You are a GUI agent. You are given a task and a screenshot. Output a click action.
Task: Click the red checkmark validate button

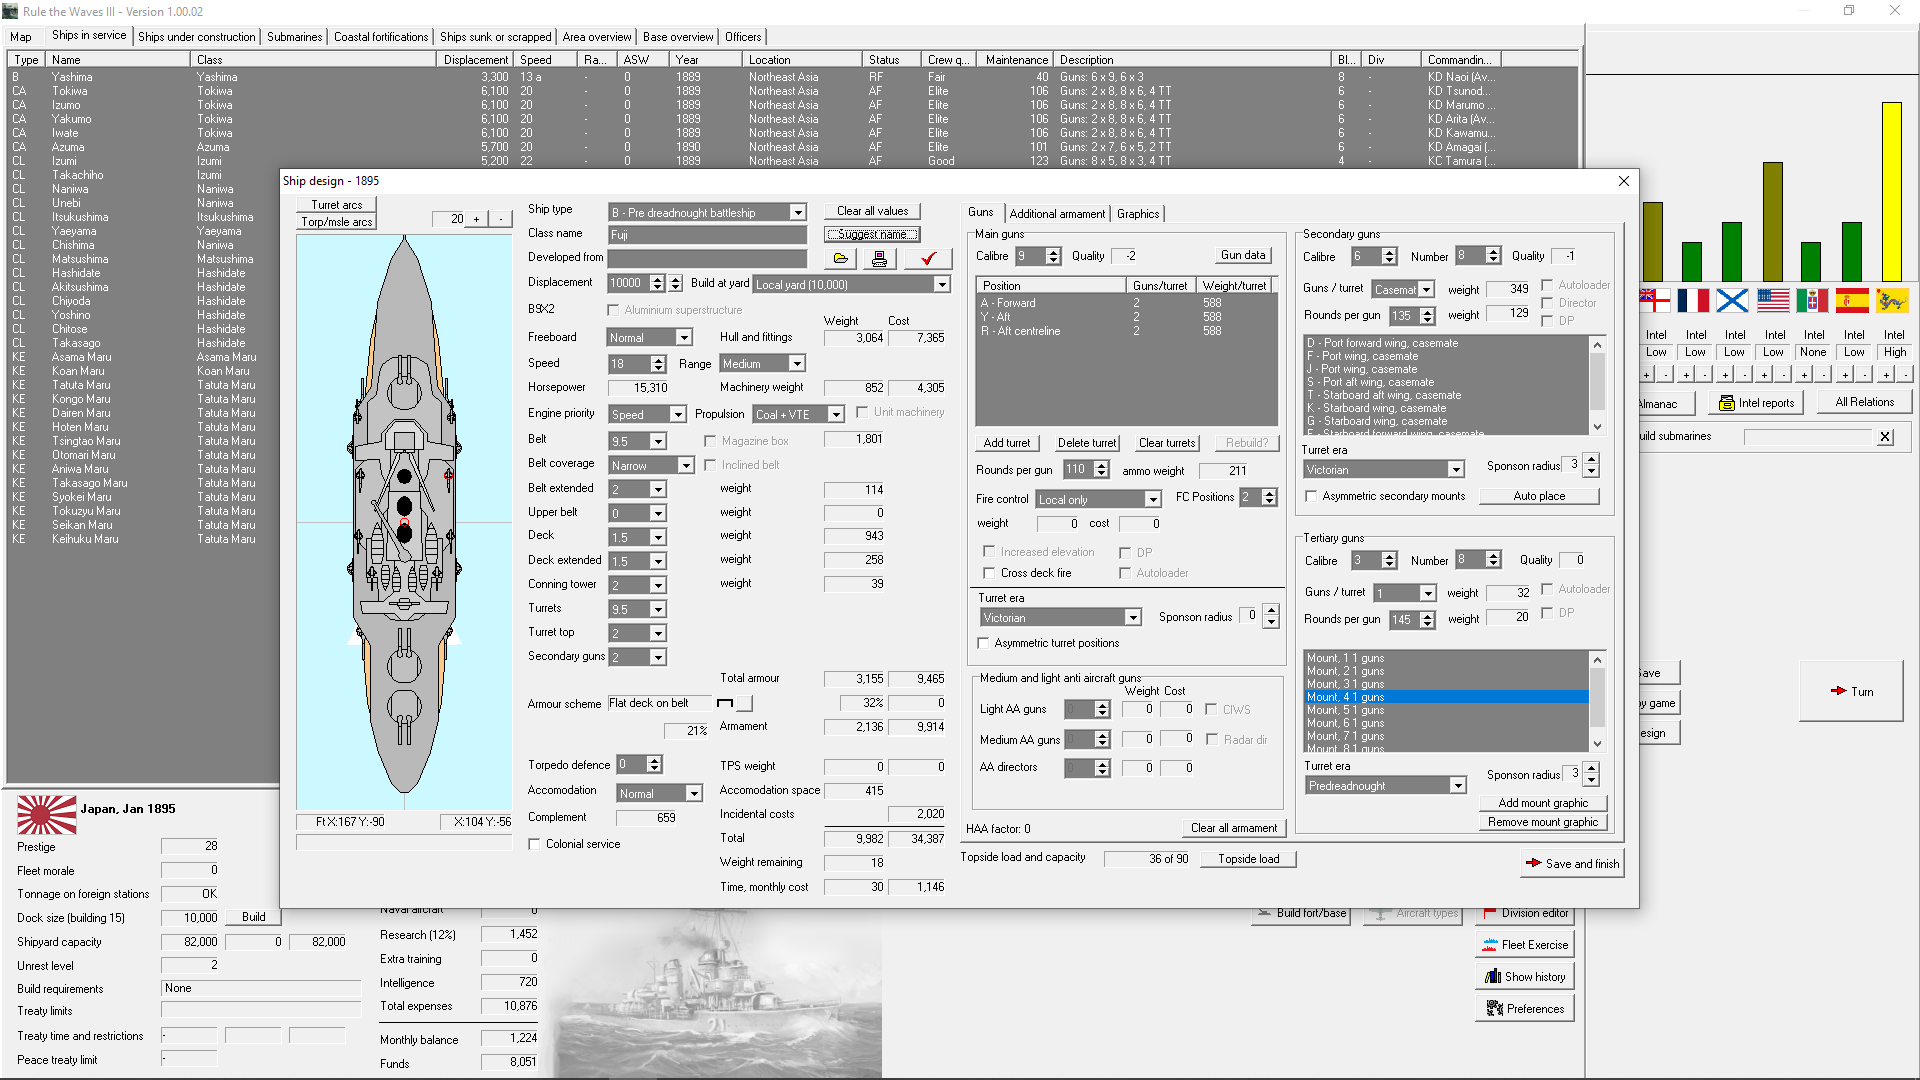tap(928, 259)
